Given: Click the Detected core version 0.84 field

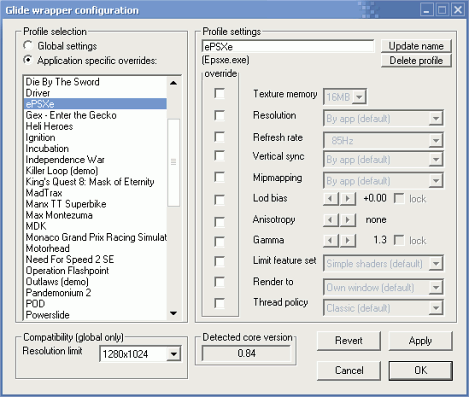Looking at the screenshot, I should [x=246, y=353].
